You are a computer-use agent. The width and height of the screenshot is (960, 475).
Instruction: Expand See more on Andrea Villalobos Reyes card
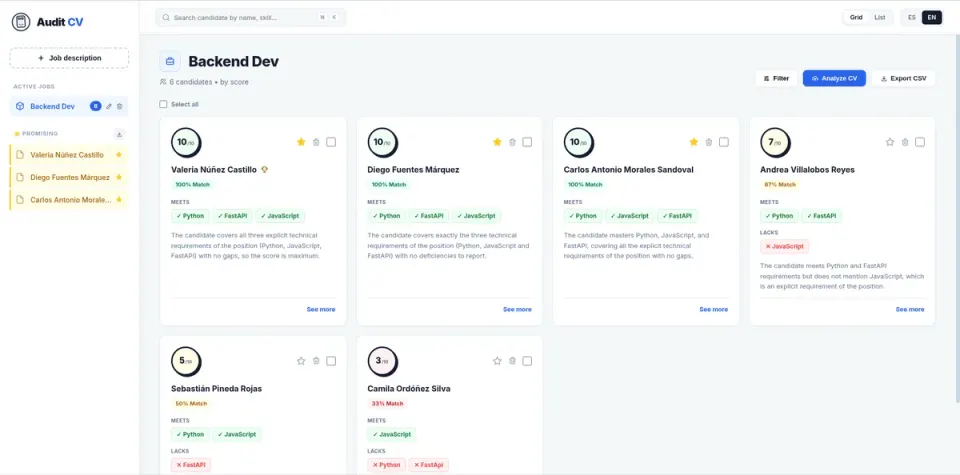(x=910, y=310)
